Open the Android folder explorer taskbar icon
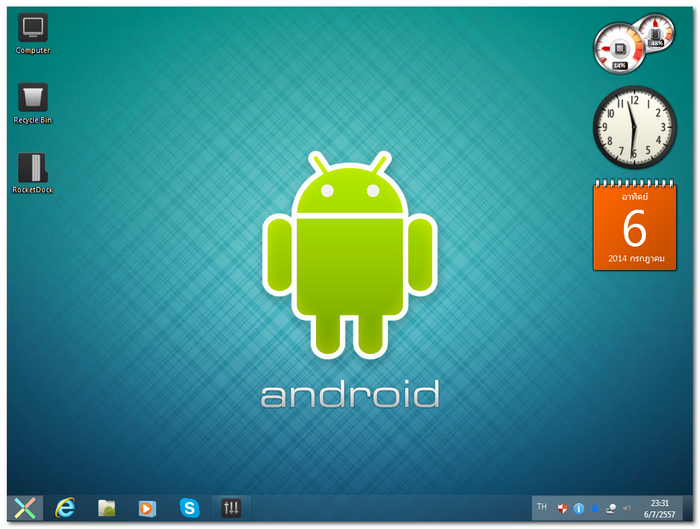 tap(106, 508)
